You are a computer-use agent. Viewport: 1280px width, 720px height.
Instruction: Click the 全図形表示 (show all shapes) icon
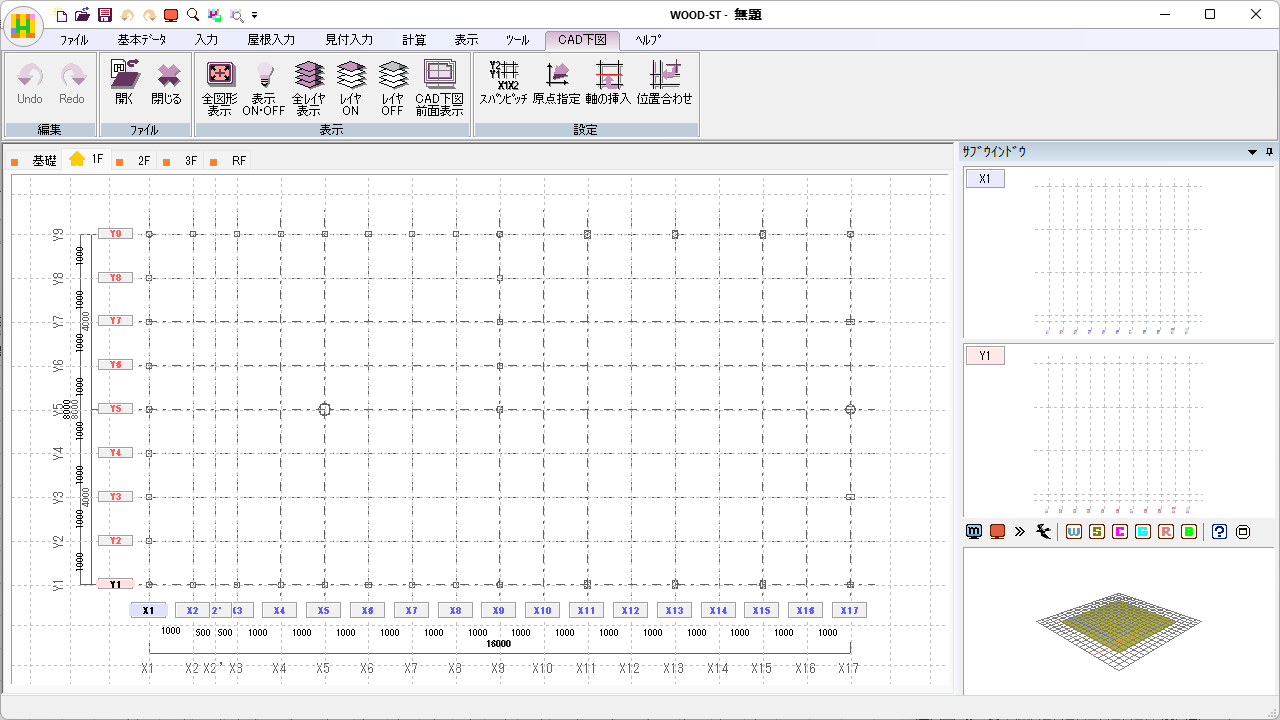[x=219, y=87]
